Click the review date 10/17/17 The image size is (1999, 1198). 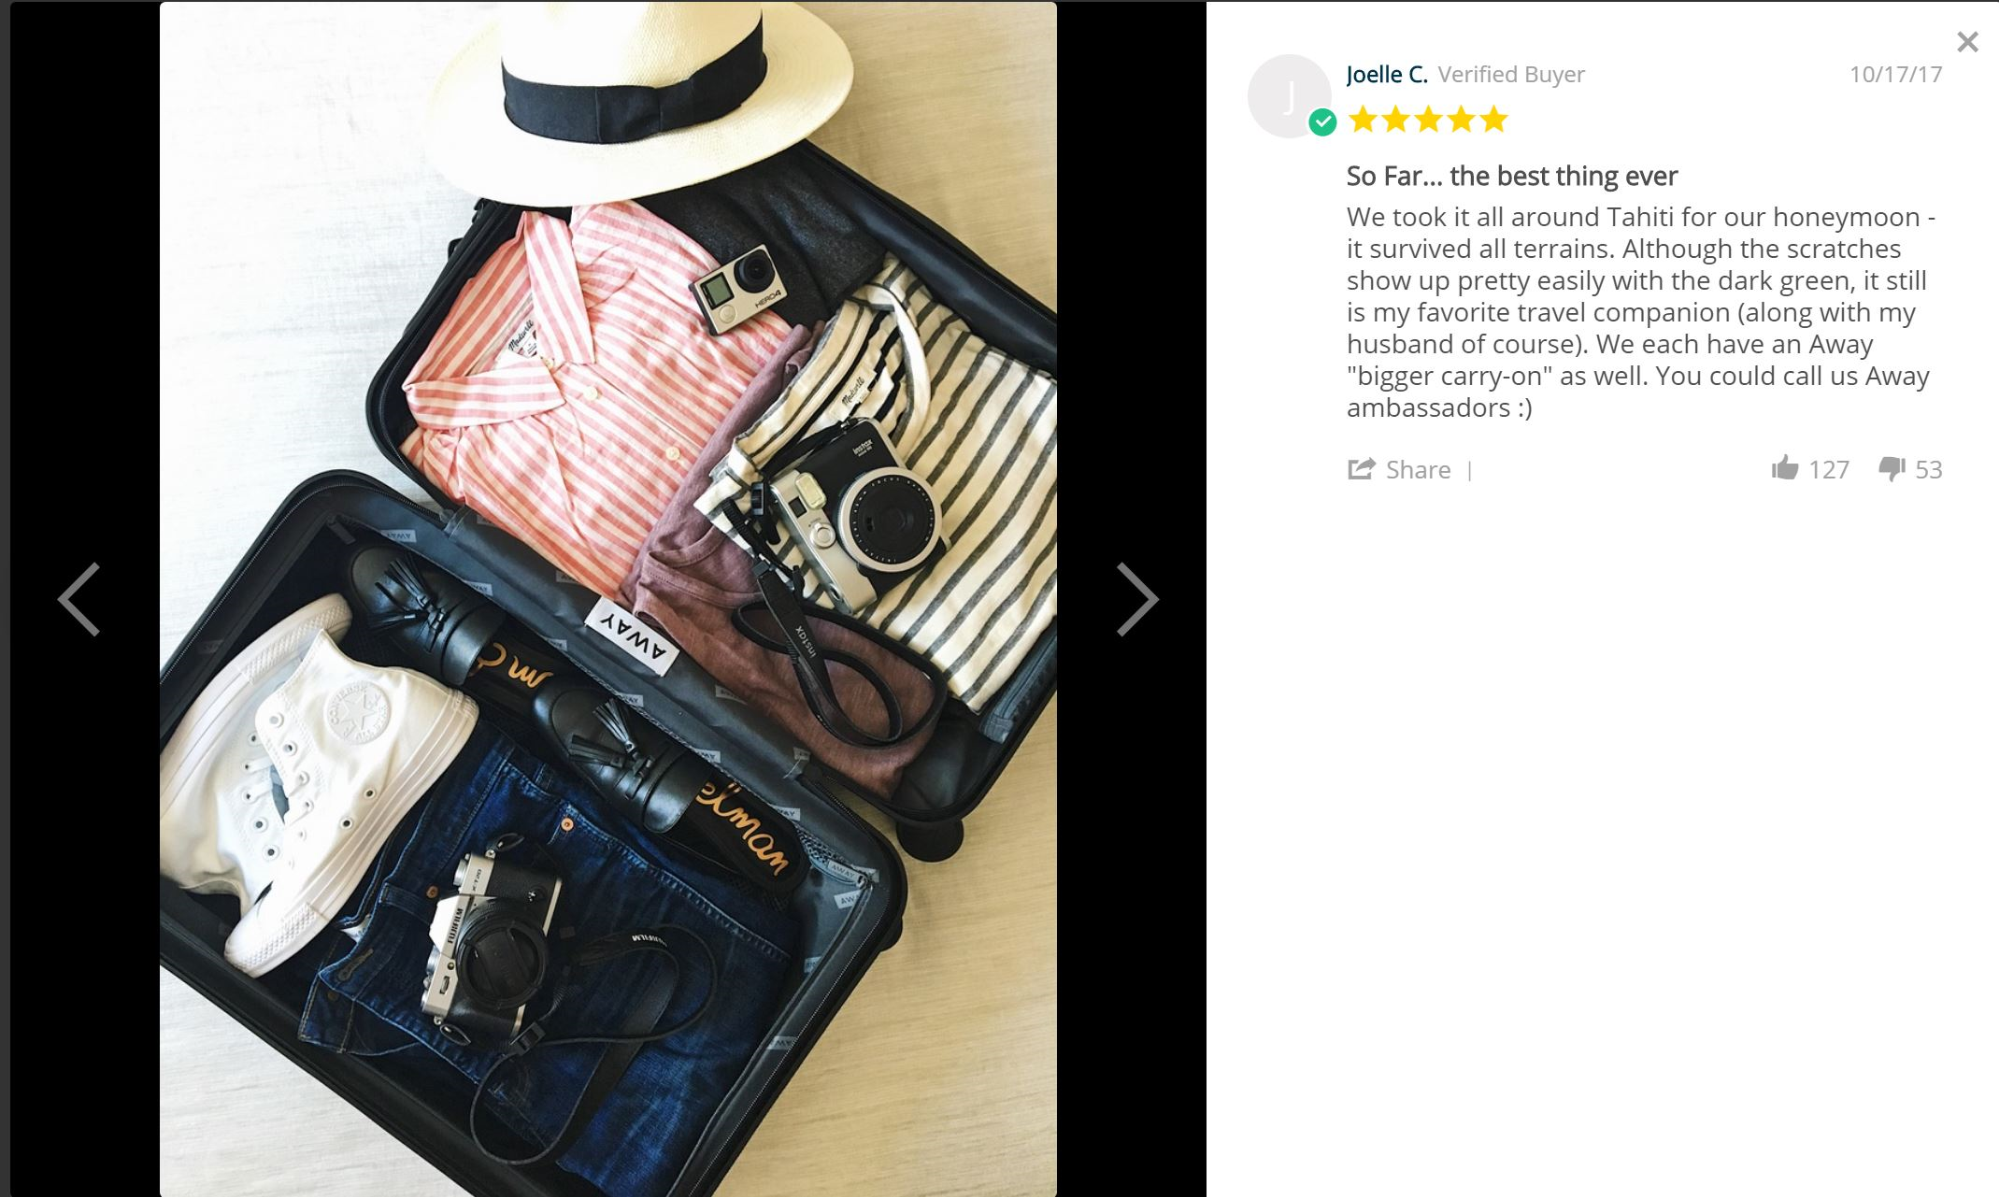pos(1895,74)
